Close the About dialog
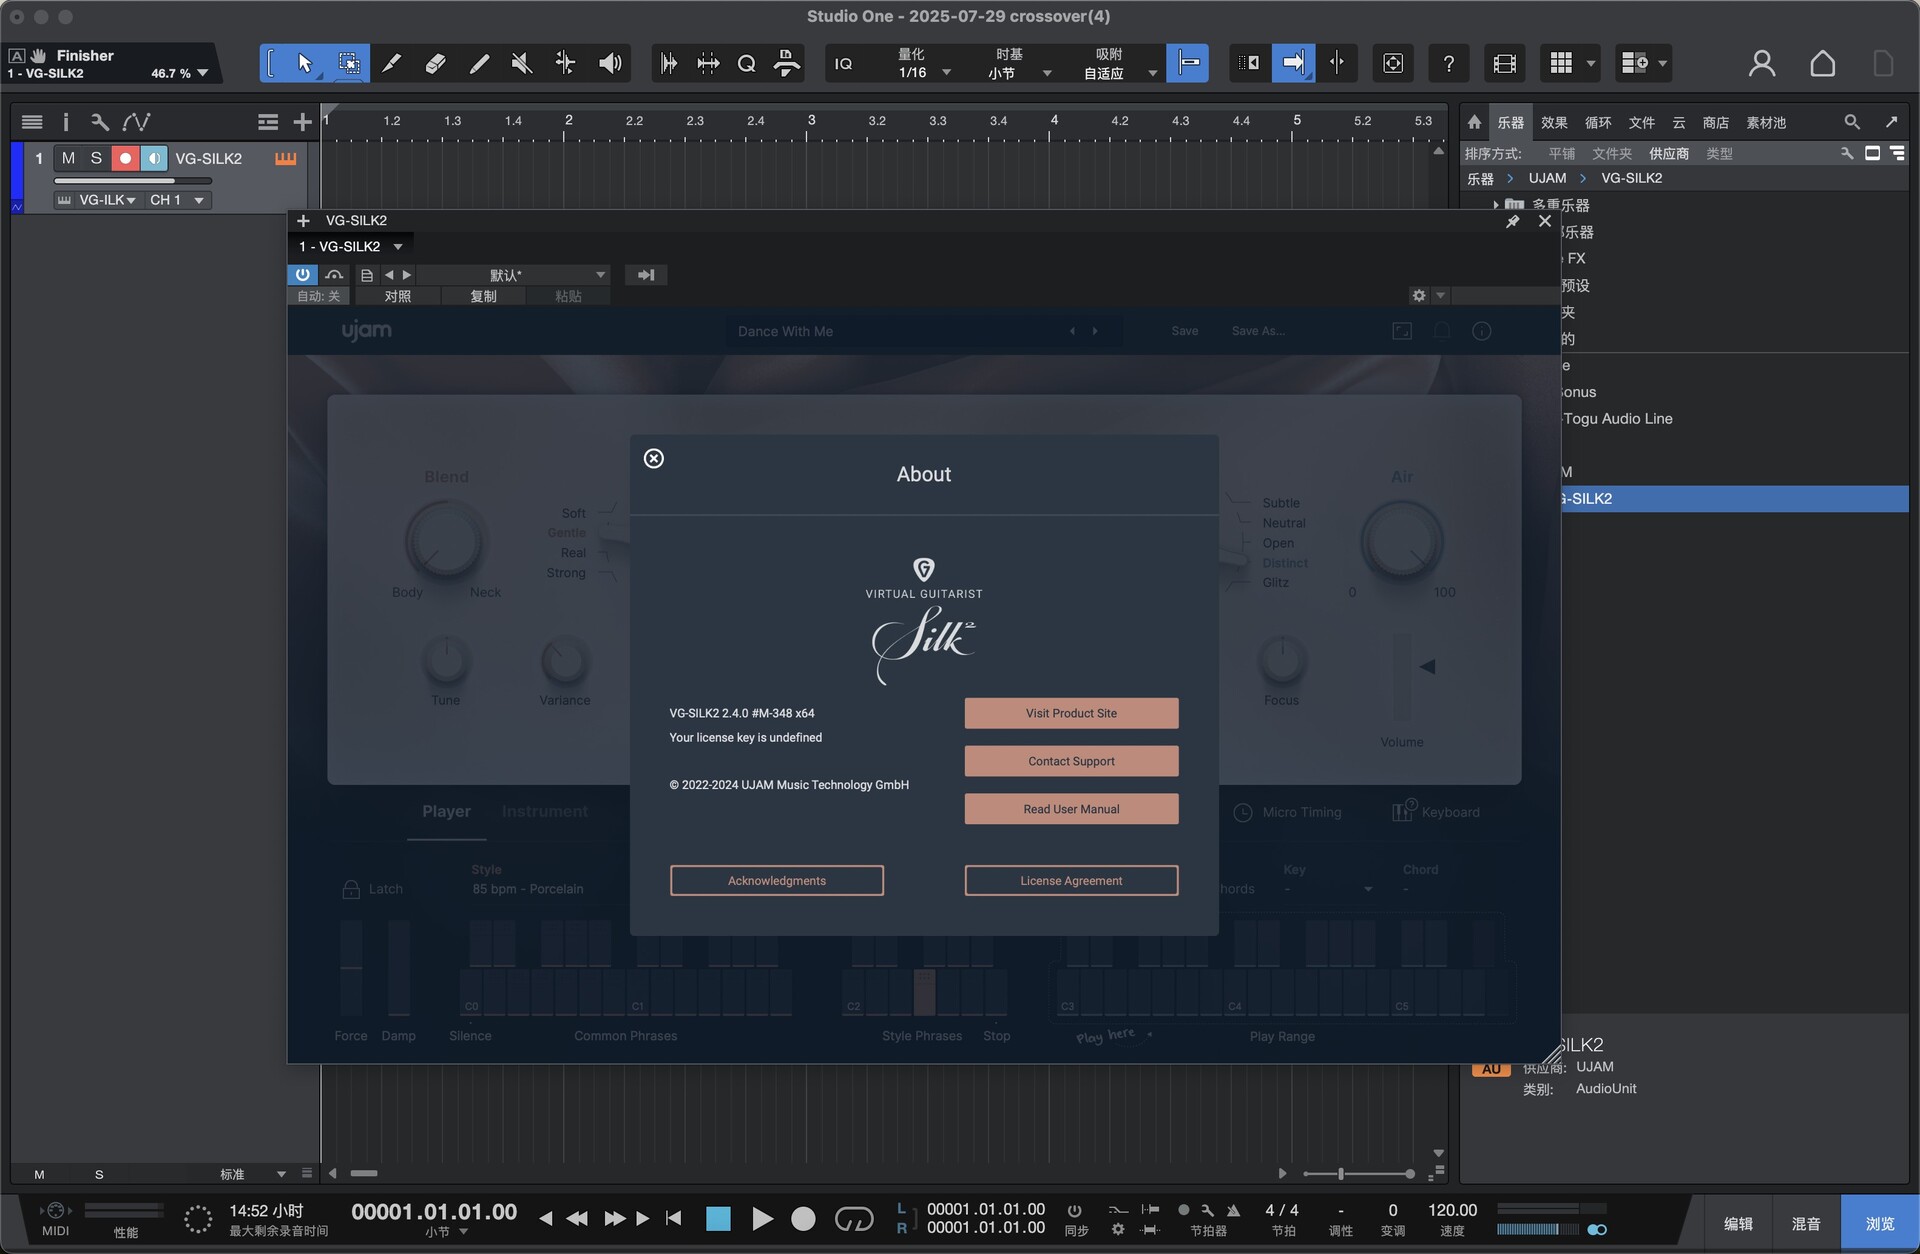Viewport: 1920px width, 1254px height. tap(653, 458)
